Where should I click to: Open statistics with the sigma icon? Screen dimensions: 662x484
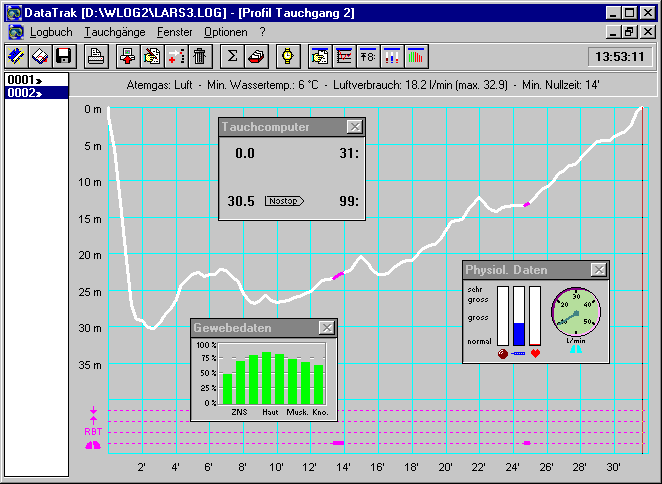pos(232,56)
